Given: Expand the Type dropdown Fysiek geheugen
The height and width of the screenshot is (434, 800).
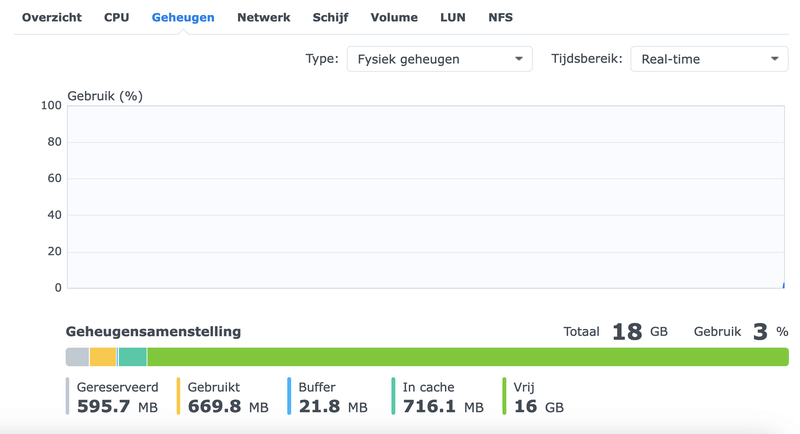Looking at the screenshot, I should tap(439, 59).
